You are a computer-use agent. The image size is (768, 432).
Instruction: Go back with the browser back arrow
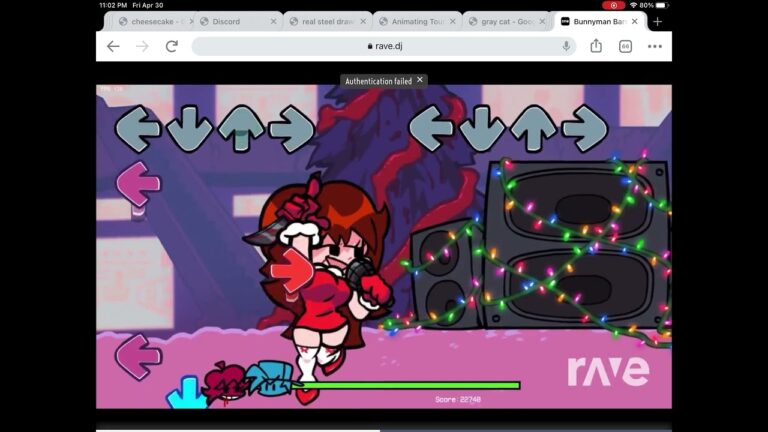click(x=113, y=47)
